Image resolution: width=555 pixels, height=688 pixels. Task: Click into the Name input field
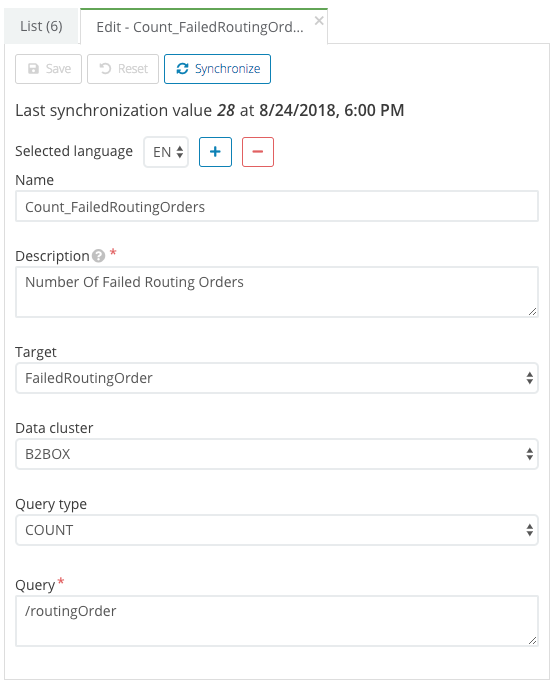(x=277, y=206)
